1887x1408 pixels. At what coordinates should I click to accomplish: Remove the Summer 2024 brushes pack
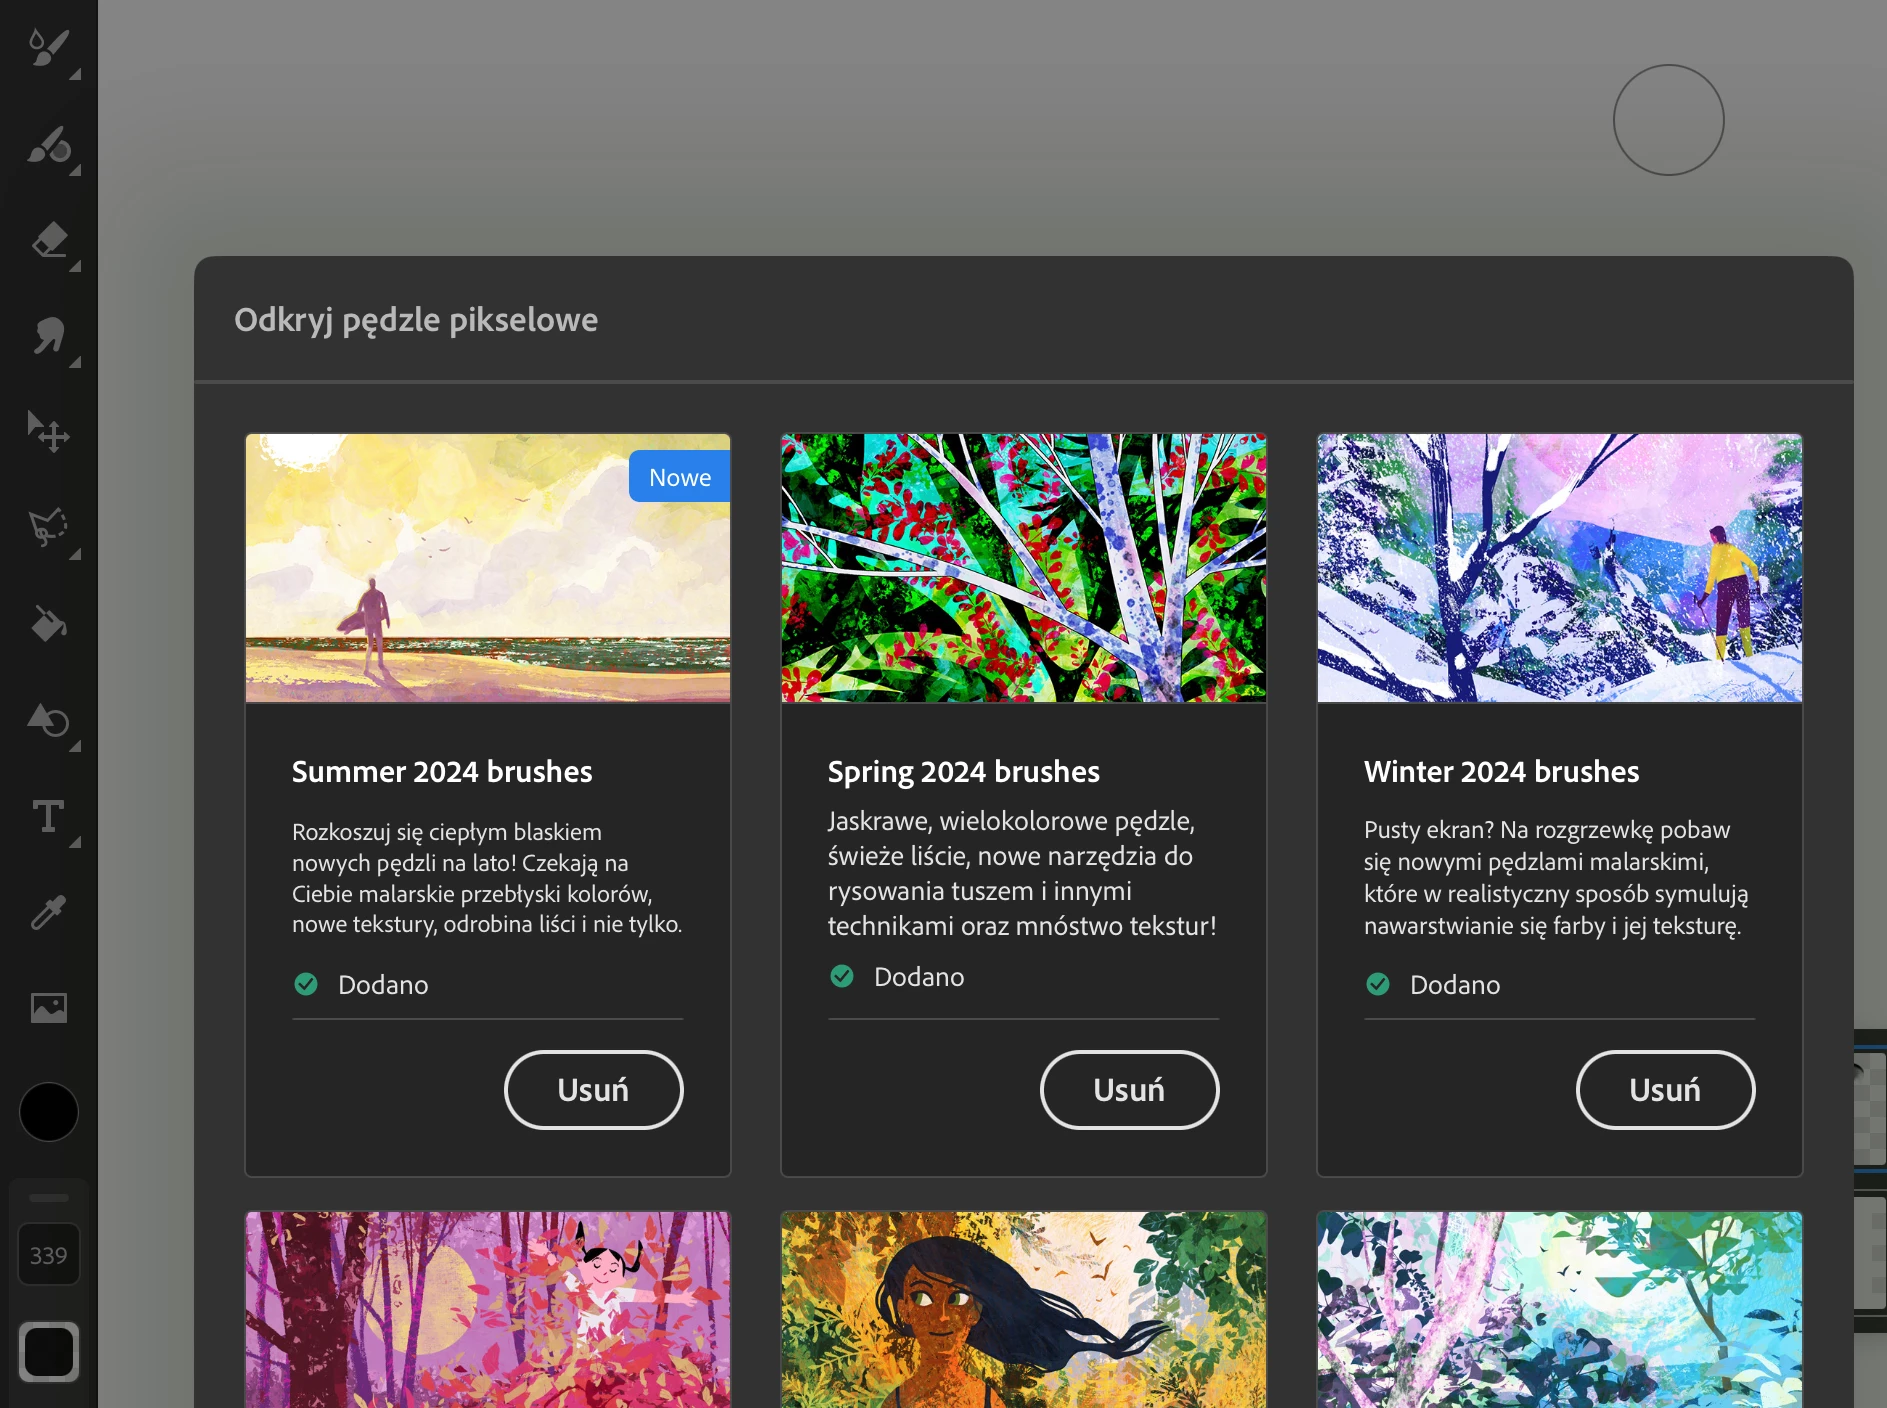[594, 1090]
